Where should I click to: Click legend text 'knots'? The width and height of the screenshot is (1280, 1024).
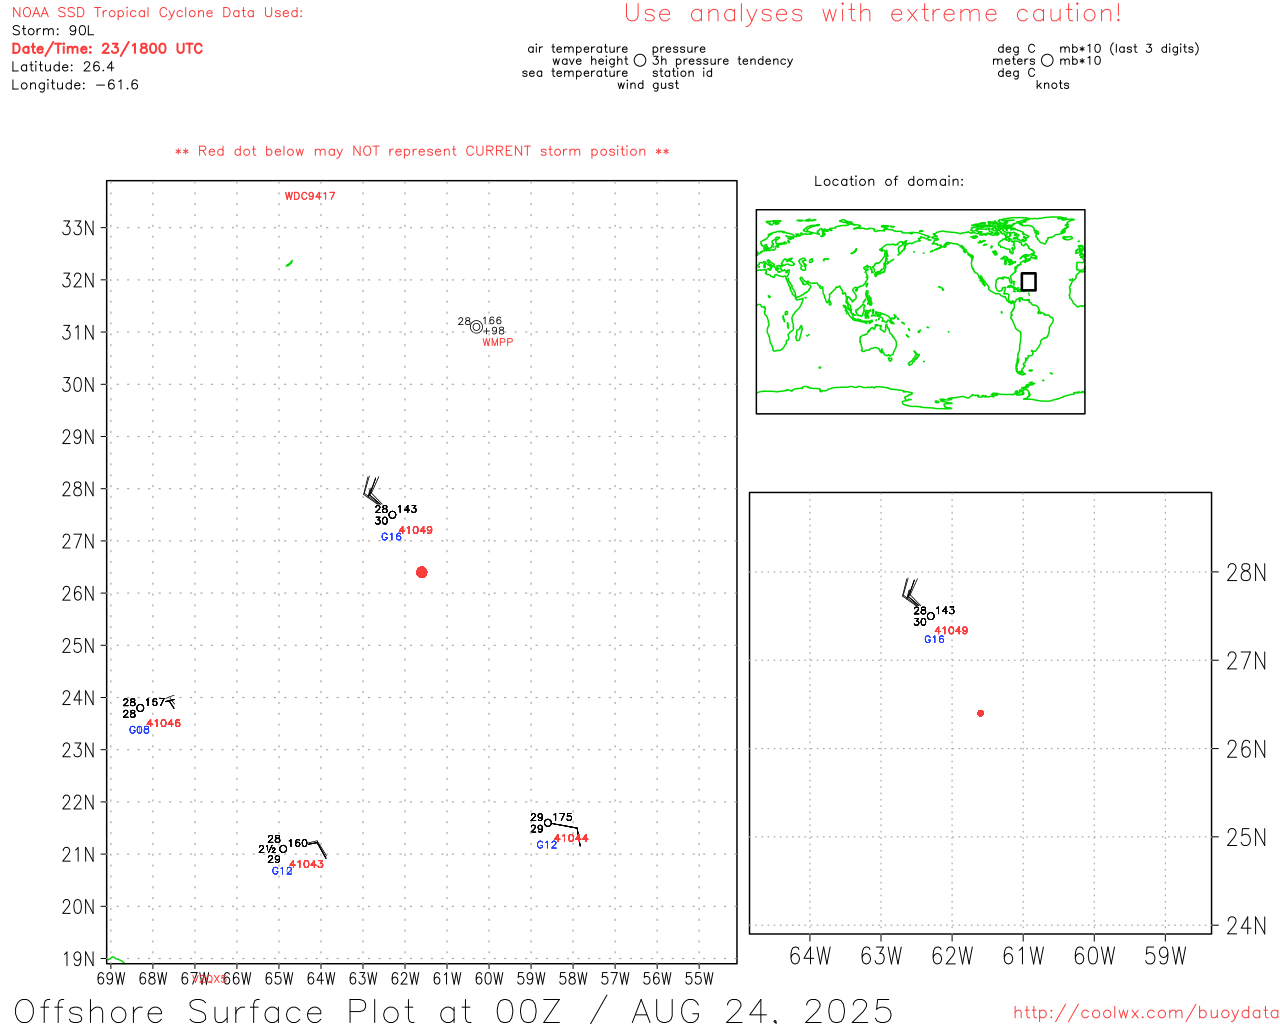pos(1052,85)
